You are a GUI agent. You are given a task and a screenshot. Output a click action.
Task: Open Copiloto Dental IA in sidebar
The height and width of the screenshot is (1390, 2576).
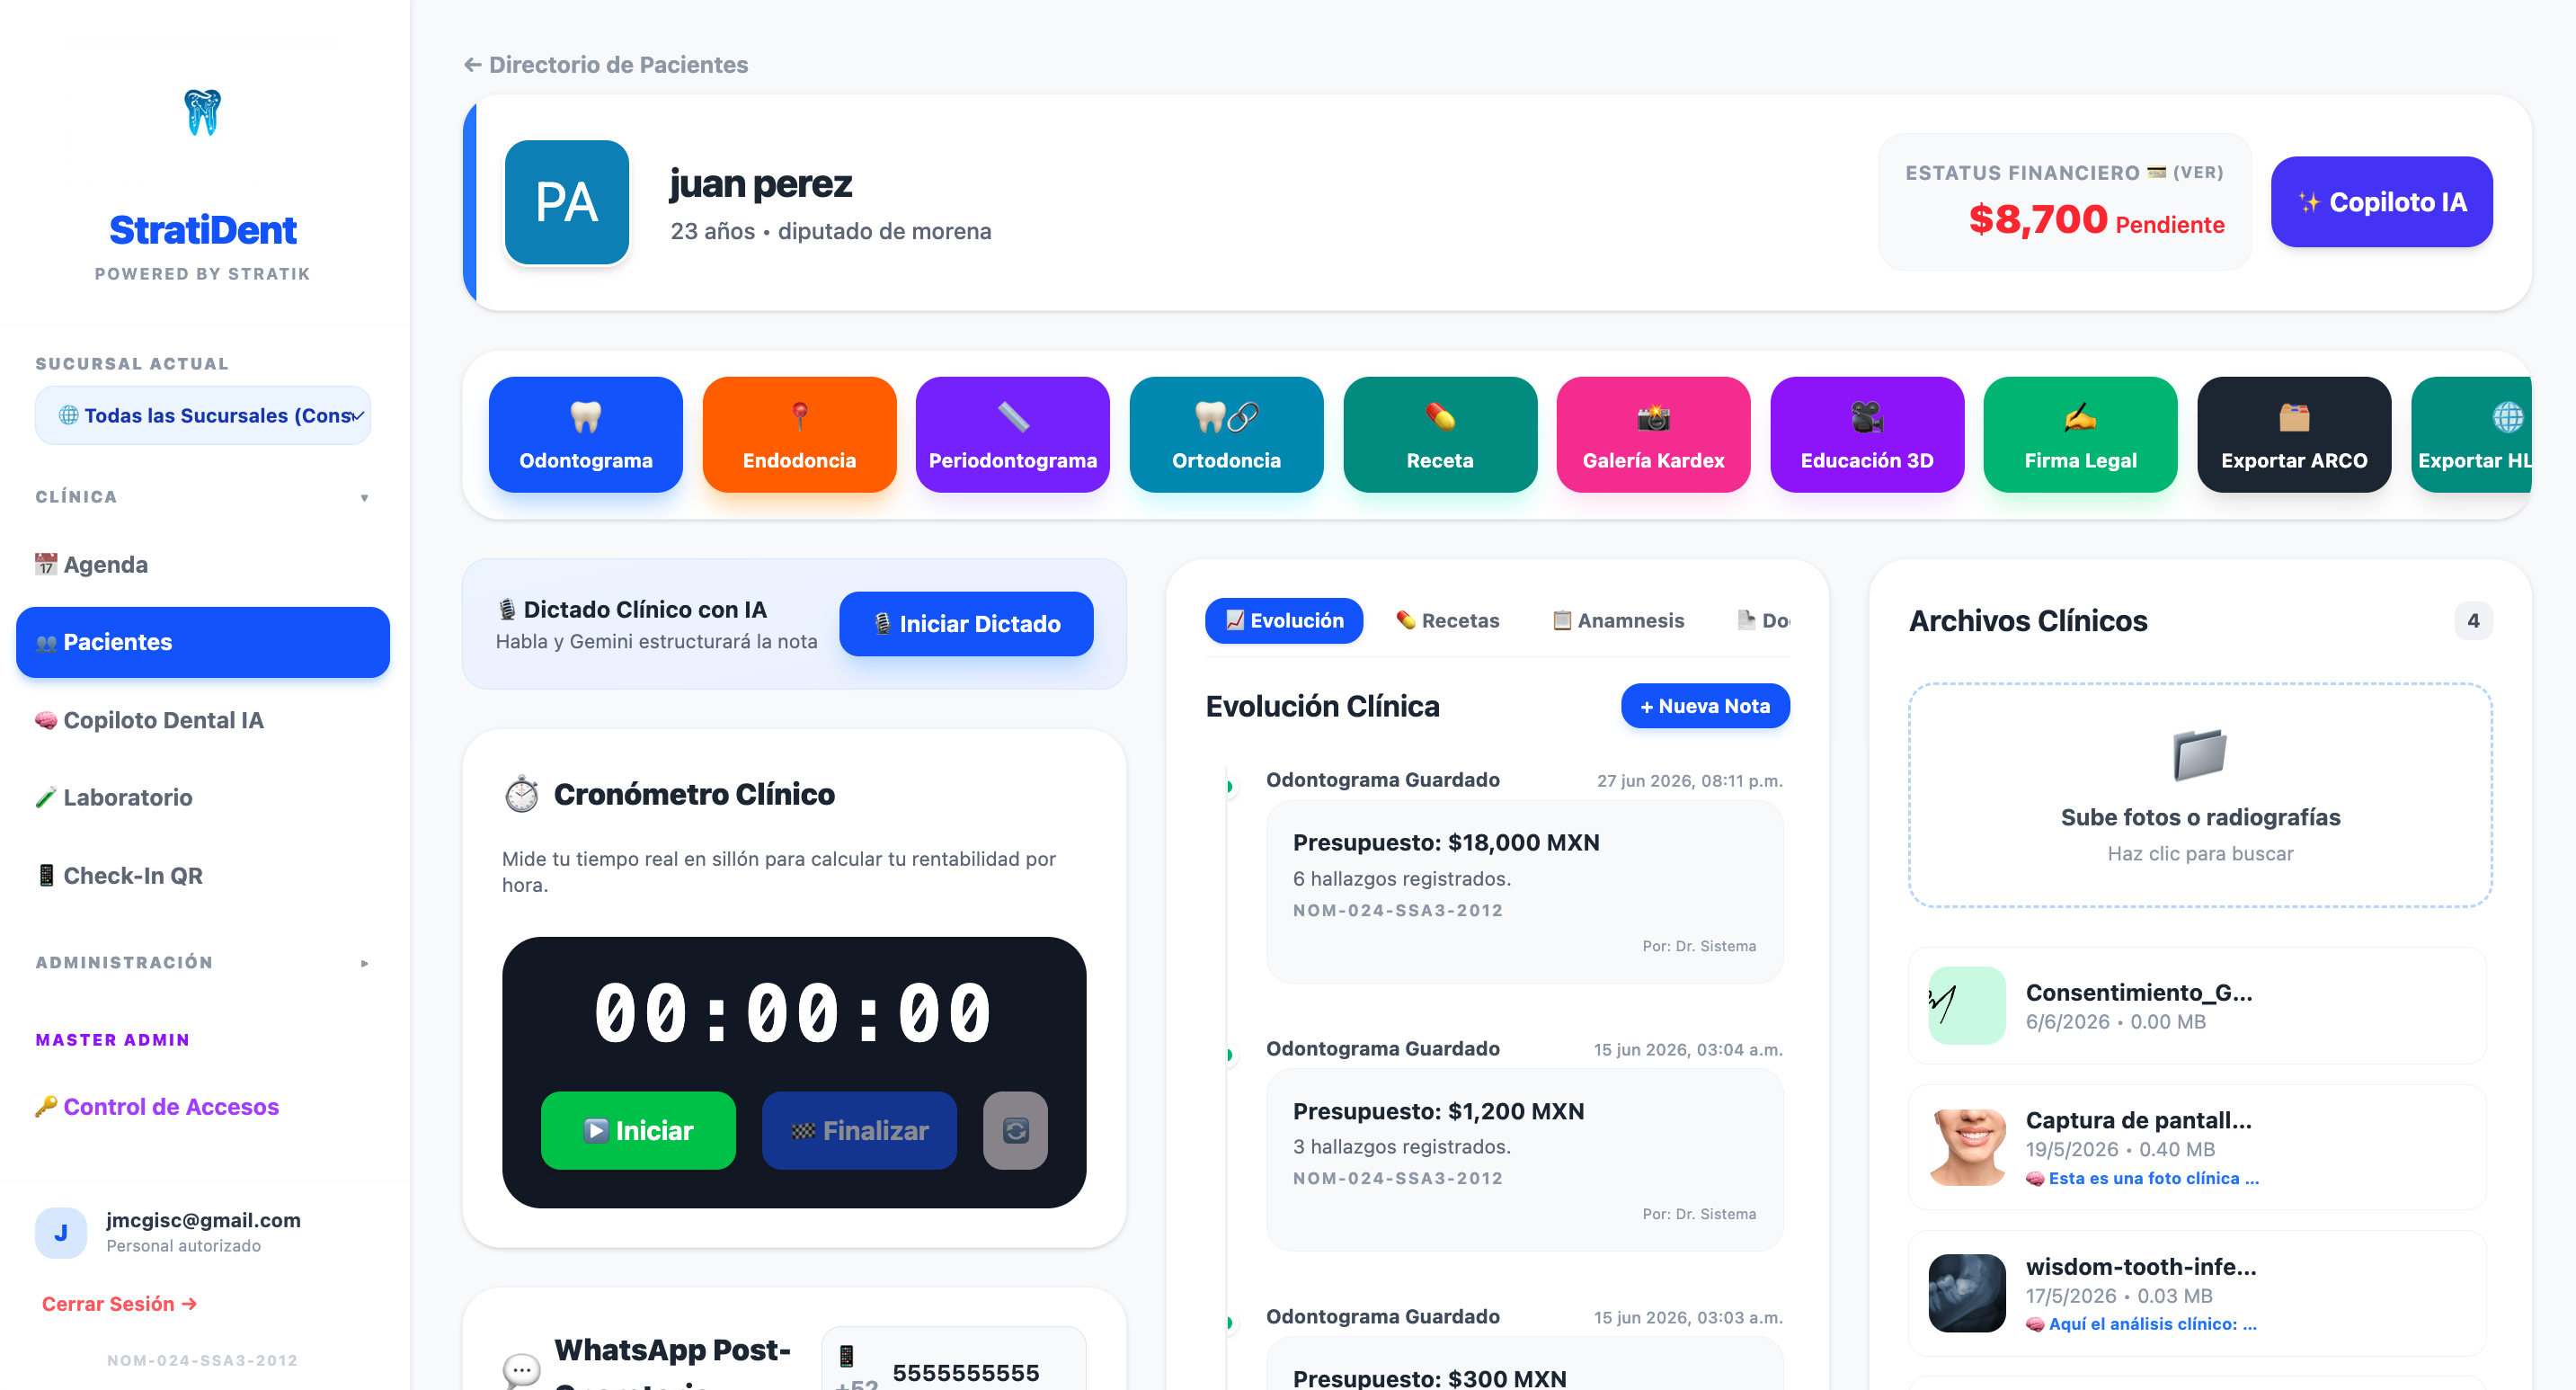(x=203, y=720)
